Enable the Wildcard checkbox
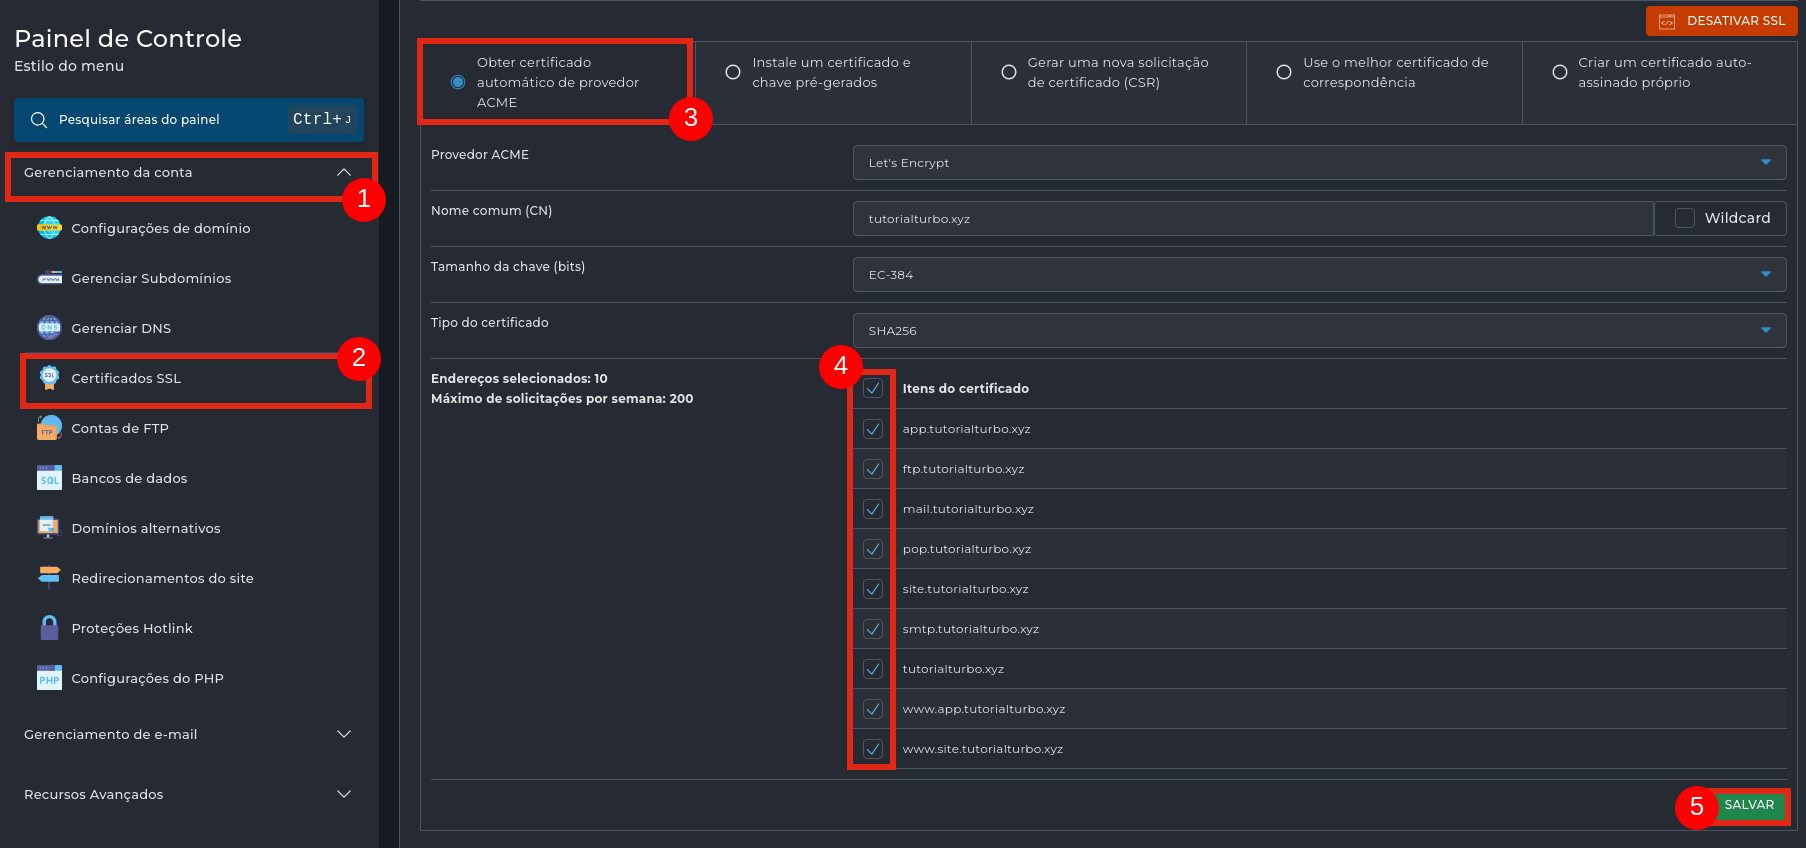Image resolution: width=1806 pixels, height=848 pixels. (x=1685, y=218)
